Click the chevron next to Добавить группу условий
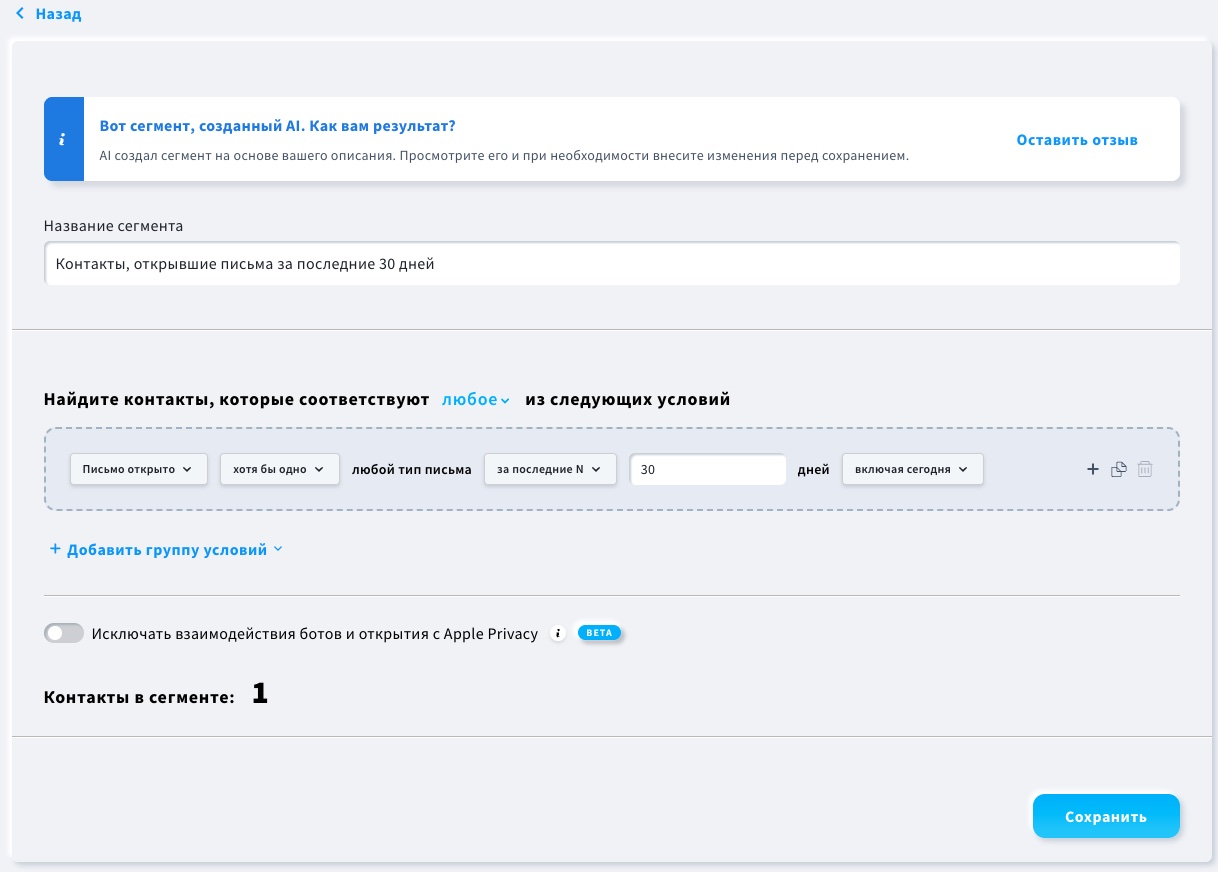 [x=278, y=549]
